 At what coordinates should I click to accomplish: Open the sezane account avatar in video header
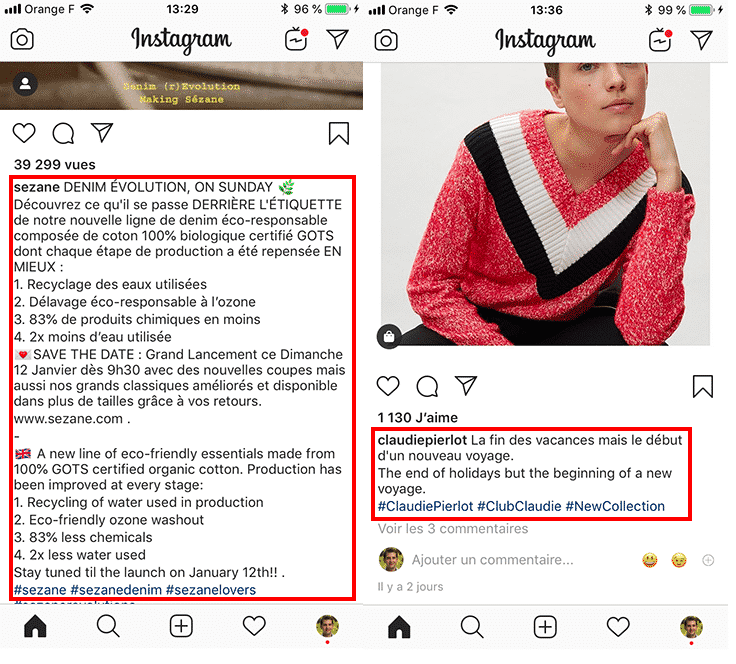pyautogui.click(x=25, y=84)
